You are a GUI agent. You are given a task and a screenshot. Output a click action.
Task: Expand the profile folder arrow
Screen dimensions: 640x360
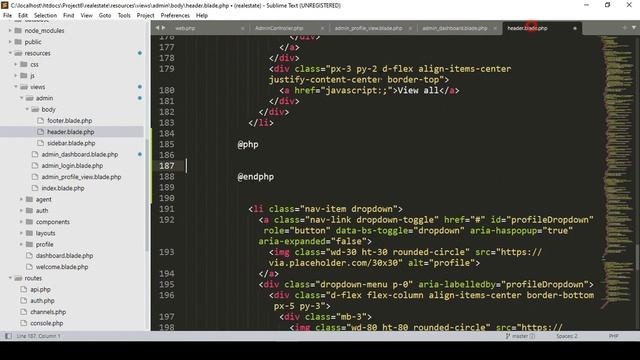[x=22, y=244]
